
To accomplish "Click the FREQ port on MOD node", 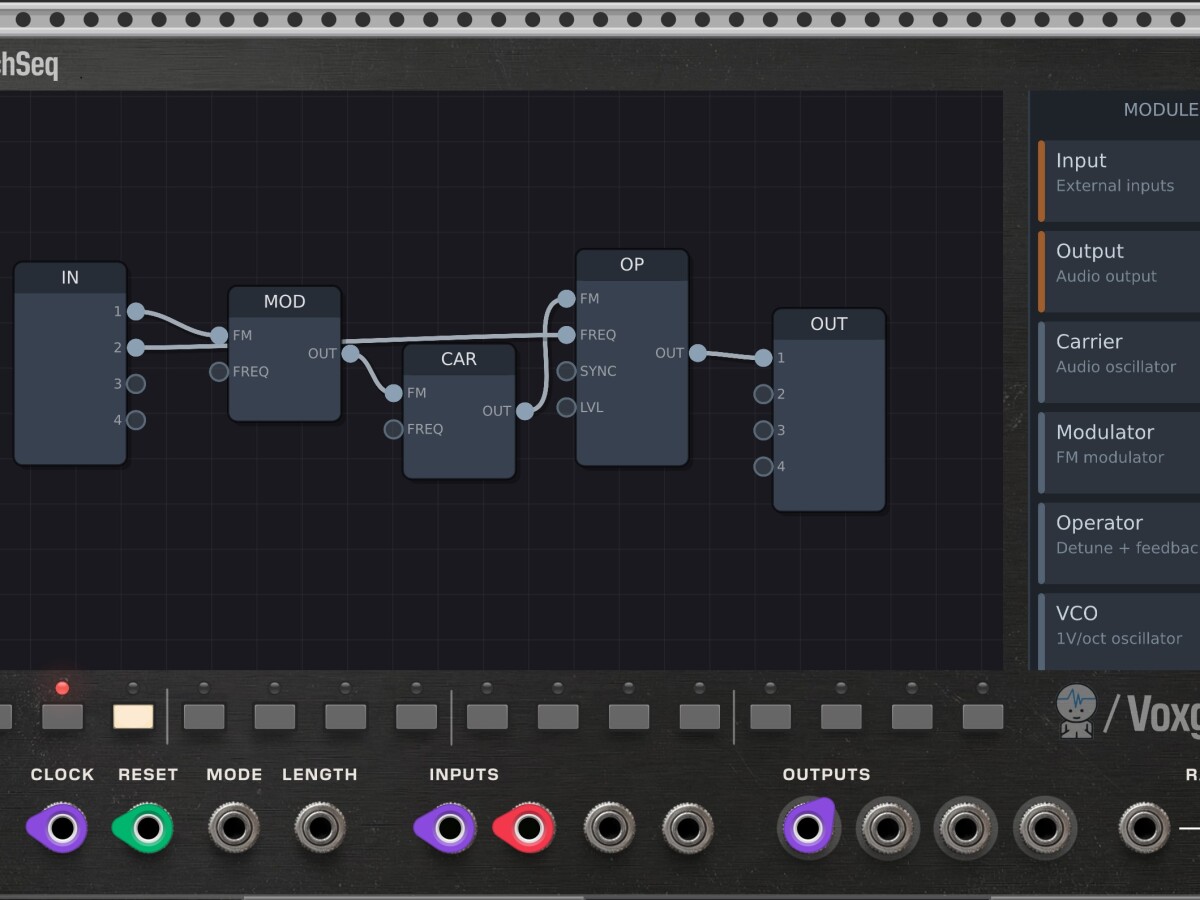I will pyautogui.click(x=219, y=372).
